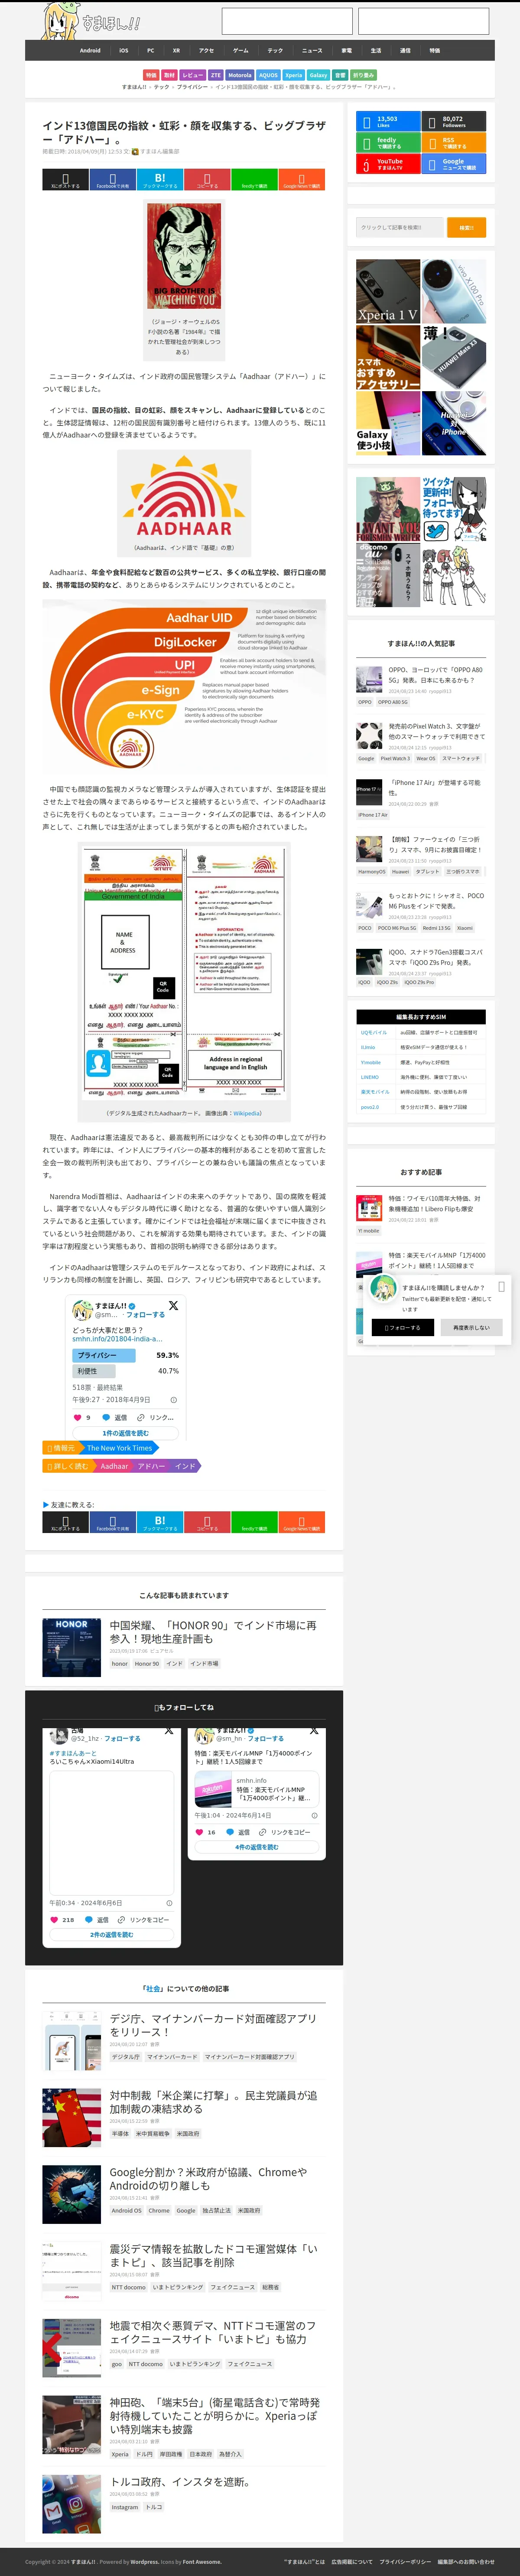Share on X from bar under headline

tap(65, 180)
